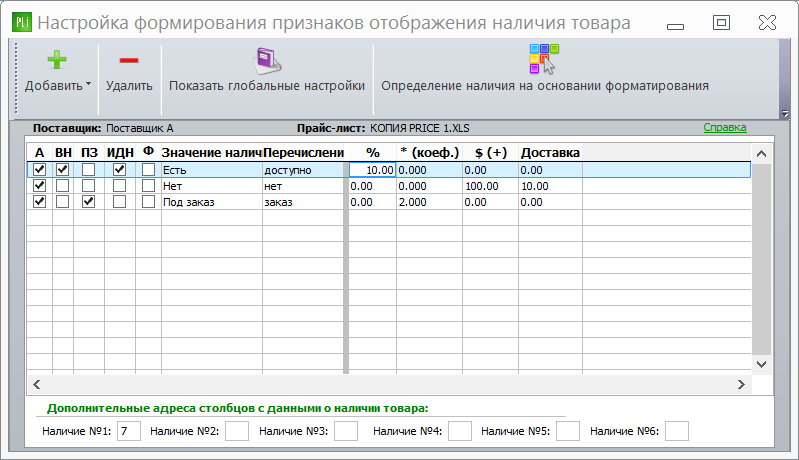Click the horizontal scrollbar right arrow
The width and height of the screenshot is (799, 460).
coord(741,385)
